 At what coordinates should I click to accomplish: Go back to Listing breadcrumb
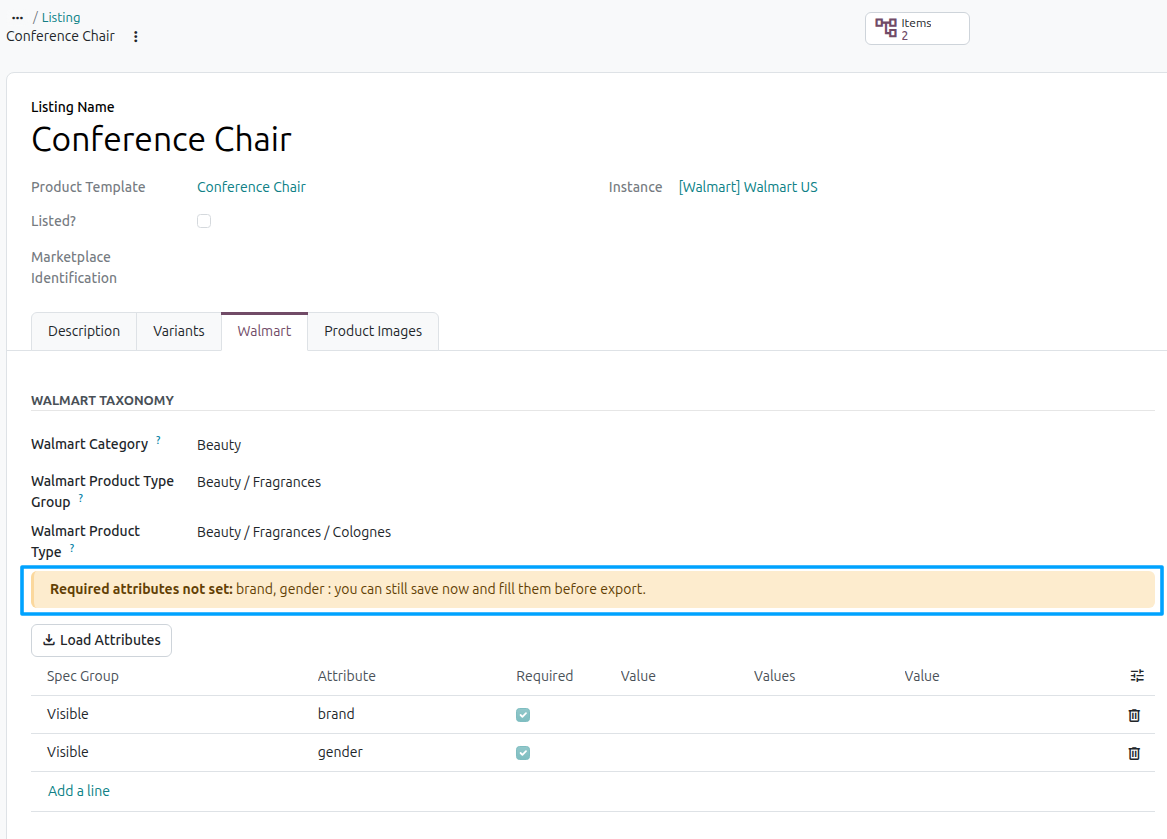coord(61,17)
